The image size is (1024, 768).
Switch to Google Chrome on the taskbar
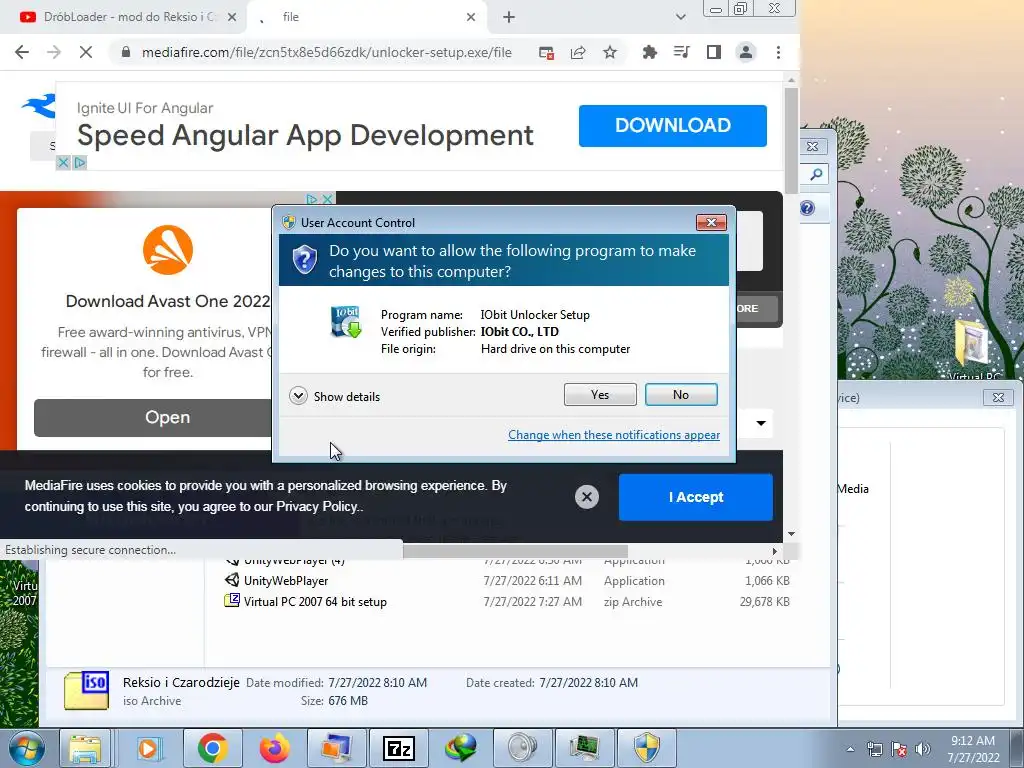(x=212, y=748)
